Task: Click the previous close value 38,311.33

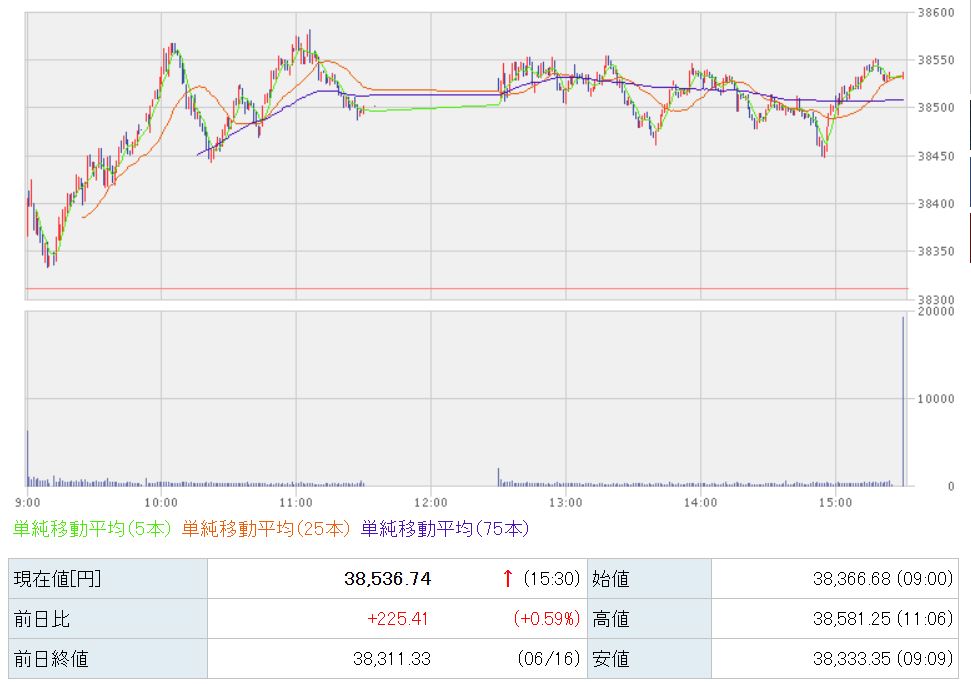Action: pos(392,659)
